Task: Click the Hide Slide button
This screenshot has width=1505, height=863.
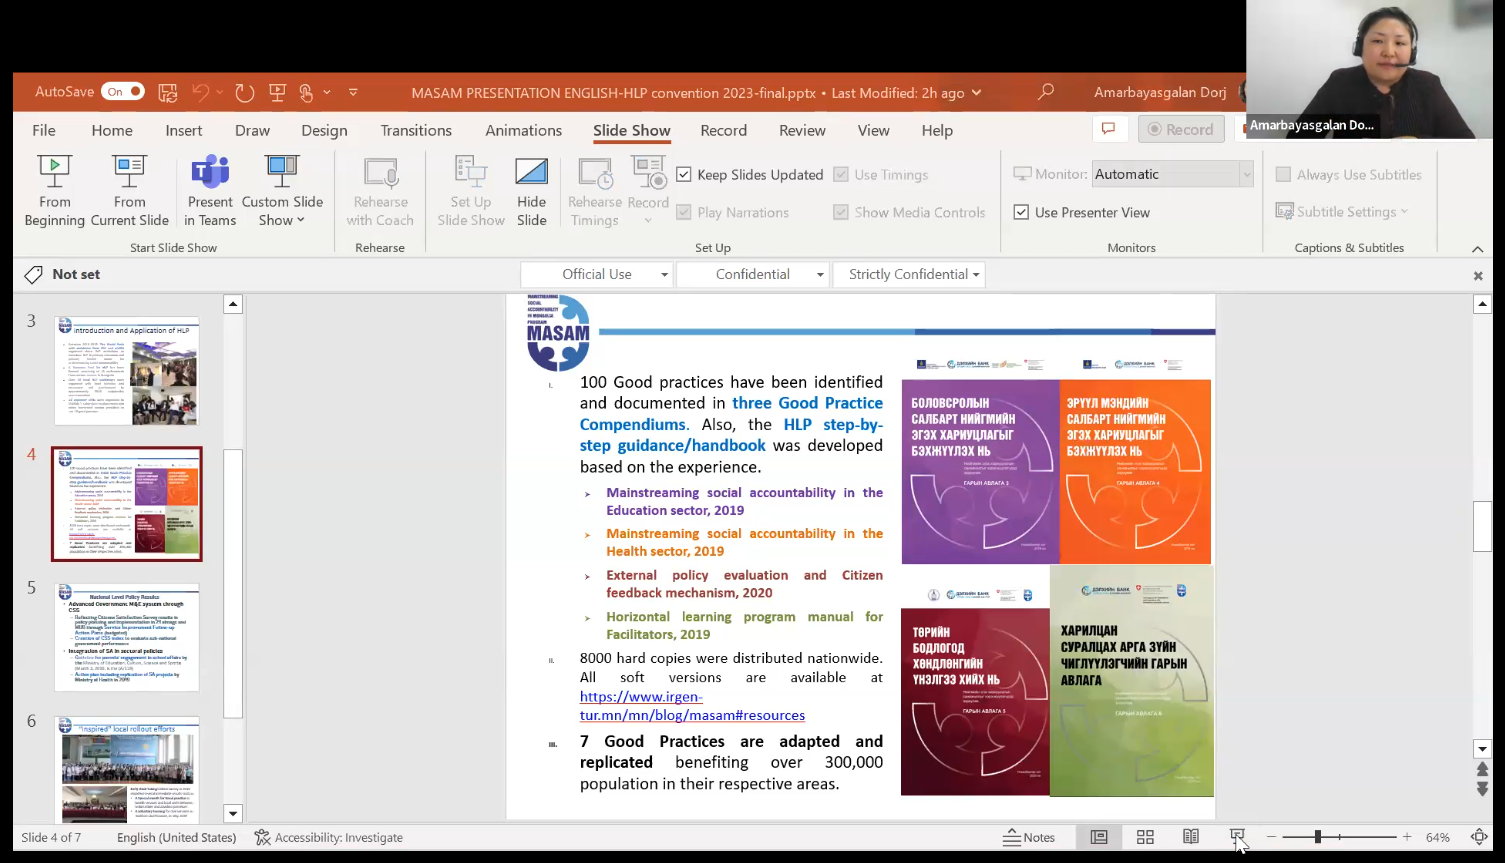Action: click(531, 190)
